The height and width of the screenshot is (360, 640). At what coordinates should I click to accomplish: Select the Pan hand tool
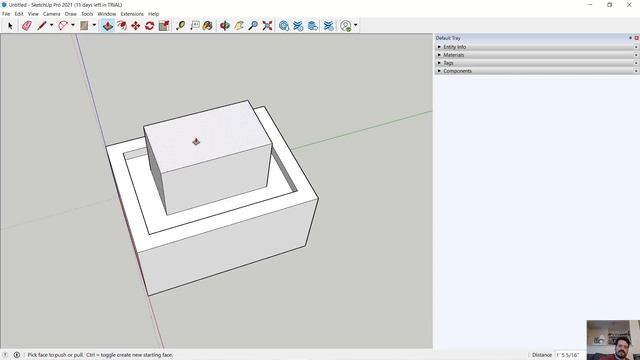click(239, 26)
